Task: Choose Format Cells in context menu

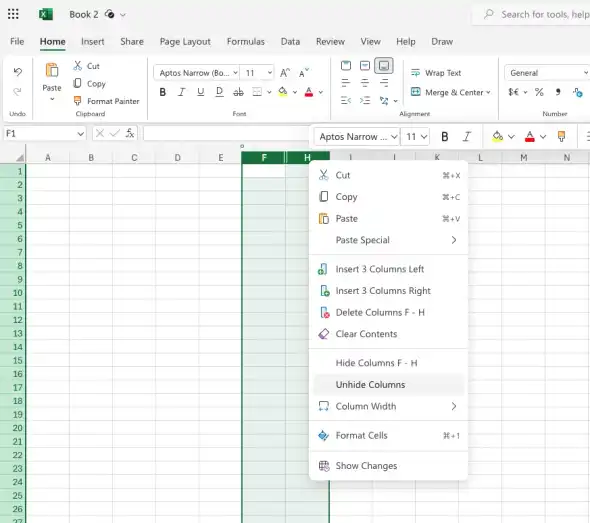Action: (x=388, y=435)
